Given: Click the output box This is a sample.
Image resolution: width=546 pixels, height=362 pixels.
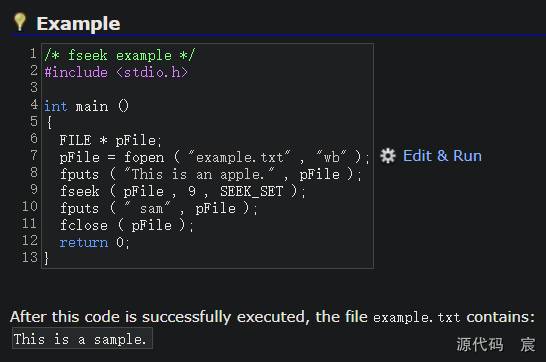Looking at the screenshot, I should click(x=82, y=338).
